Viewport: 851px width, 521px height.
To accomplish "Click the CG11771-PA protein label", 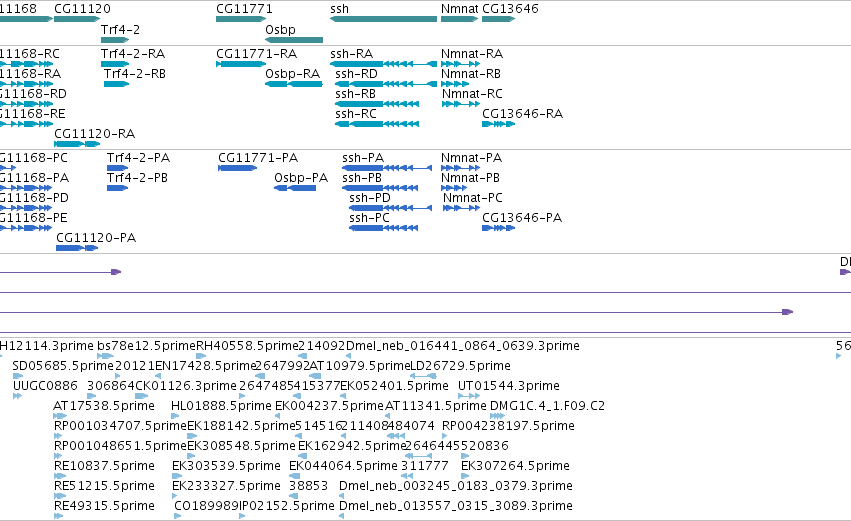I will pos(258,158).
